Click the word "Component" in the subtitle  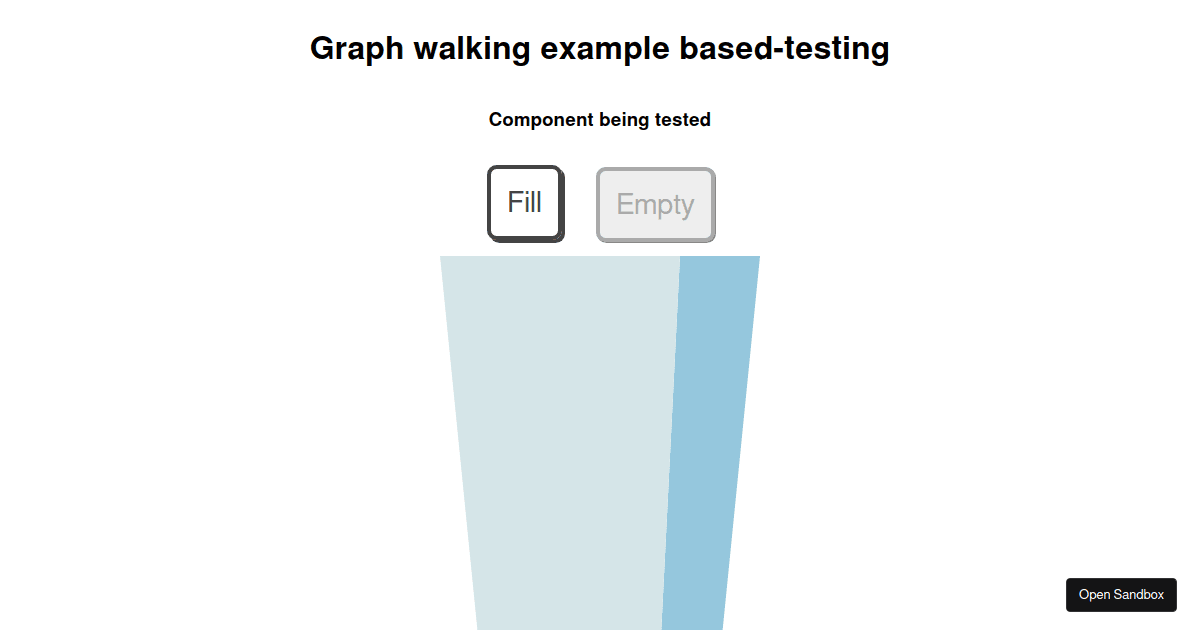pyautogui.click(x=541, y=120)
